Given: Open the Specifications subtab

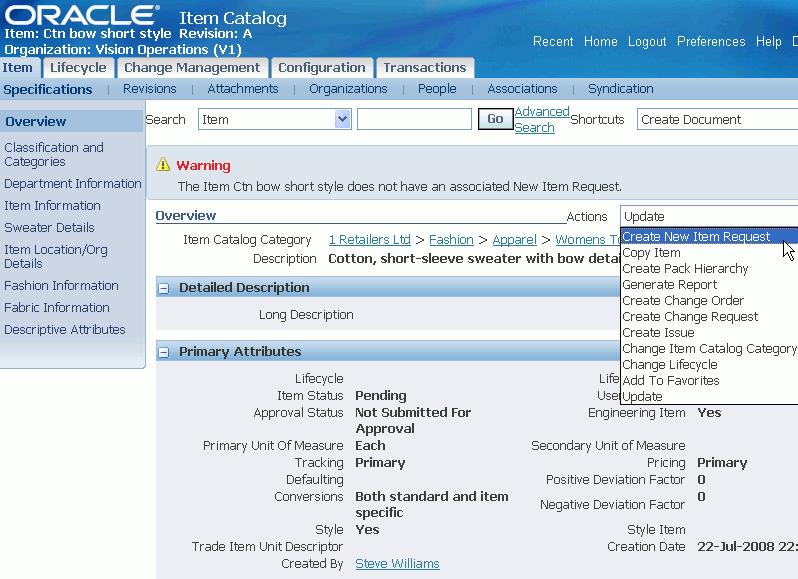Looking at the screenshot, I should (48, 90).
